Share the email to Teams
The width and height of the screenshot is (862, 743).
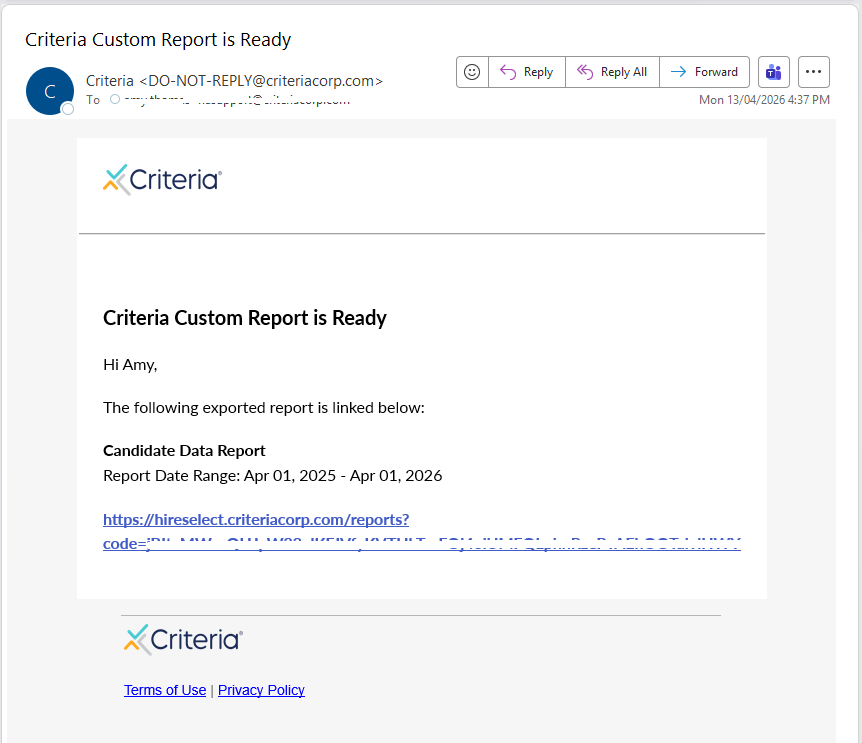click(x=774, y=72)
